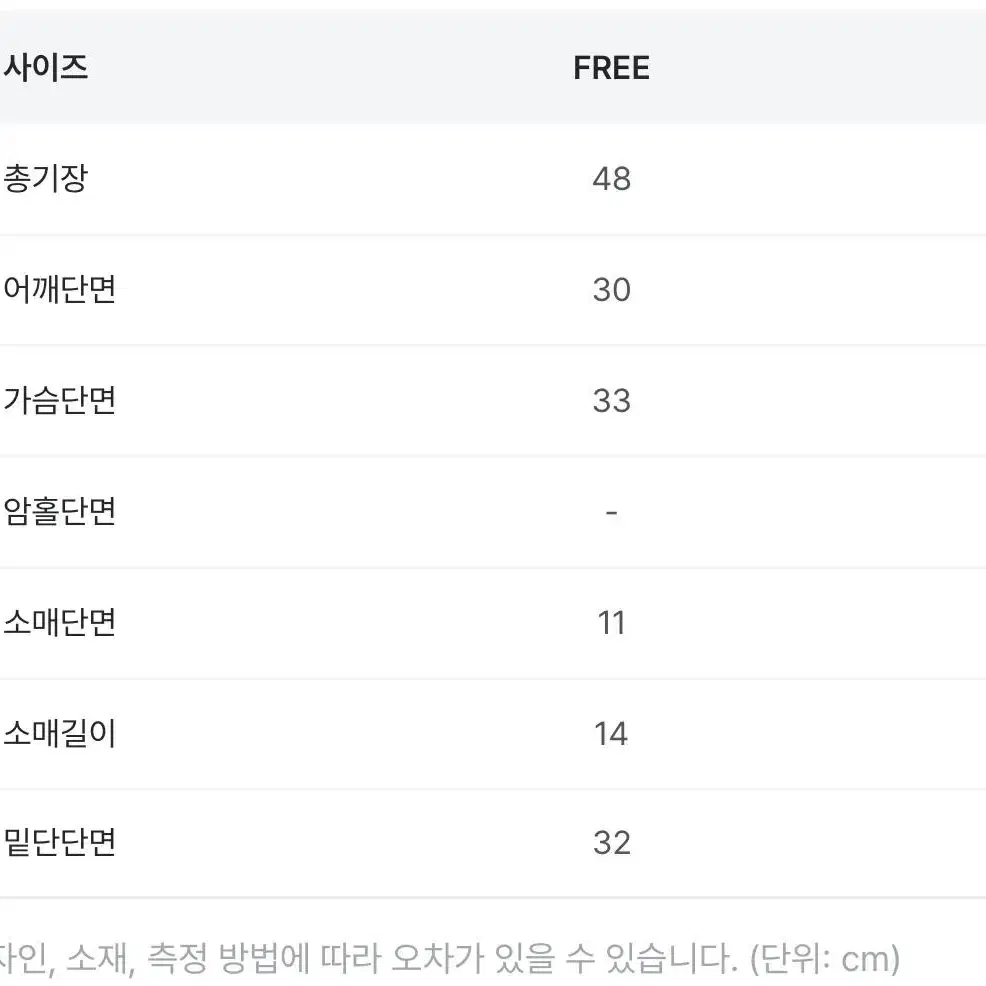
Task: Click the 사이즈 header label
Action: [x=46, y=67]
